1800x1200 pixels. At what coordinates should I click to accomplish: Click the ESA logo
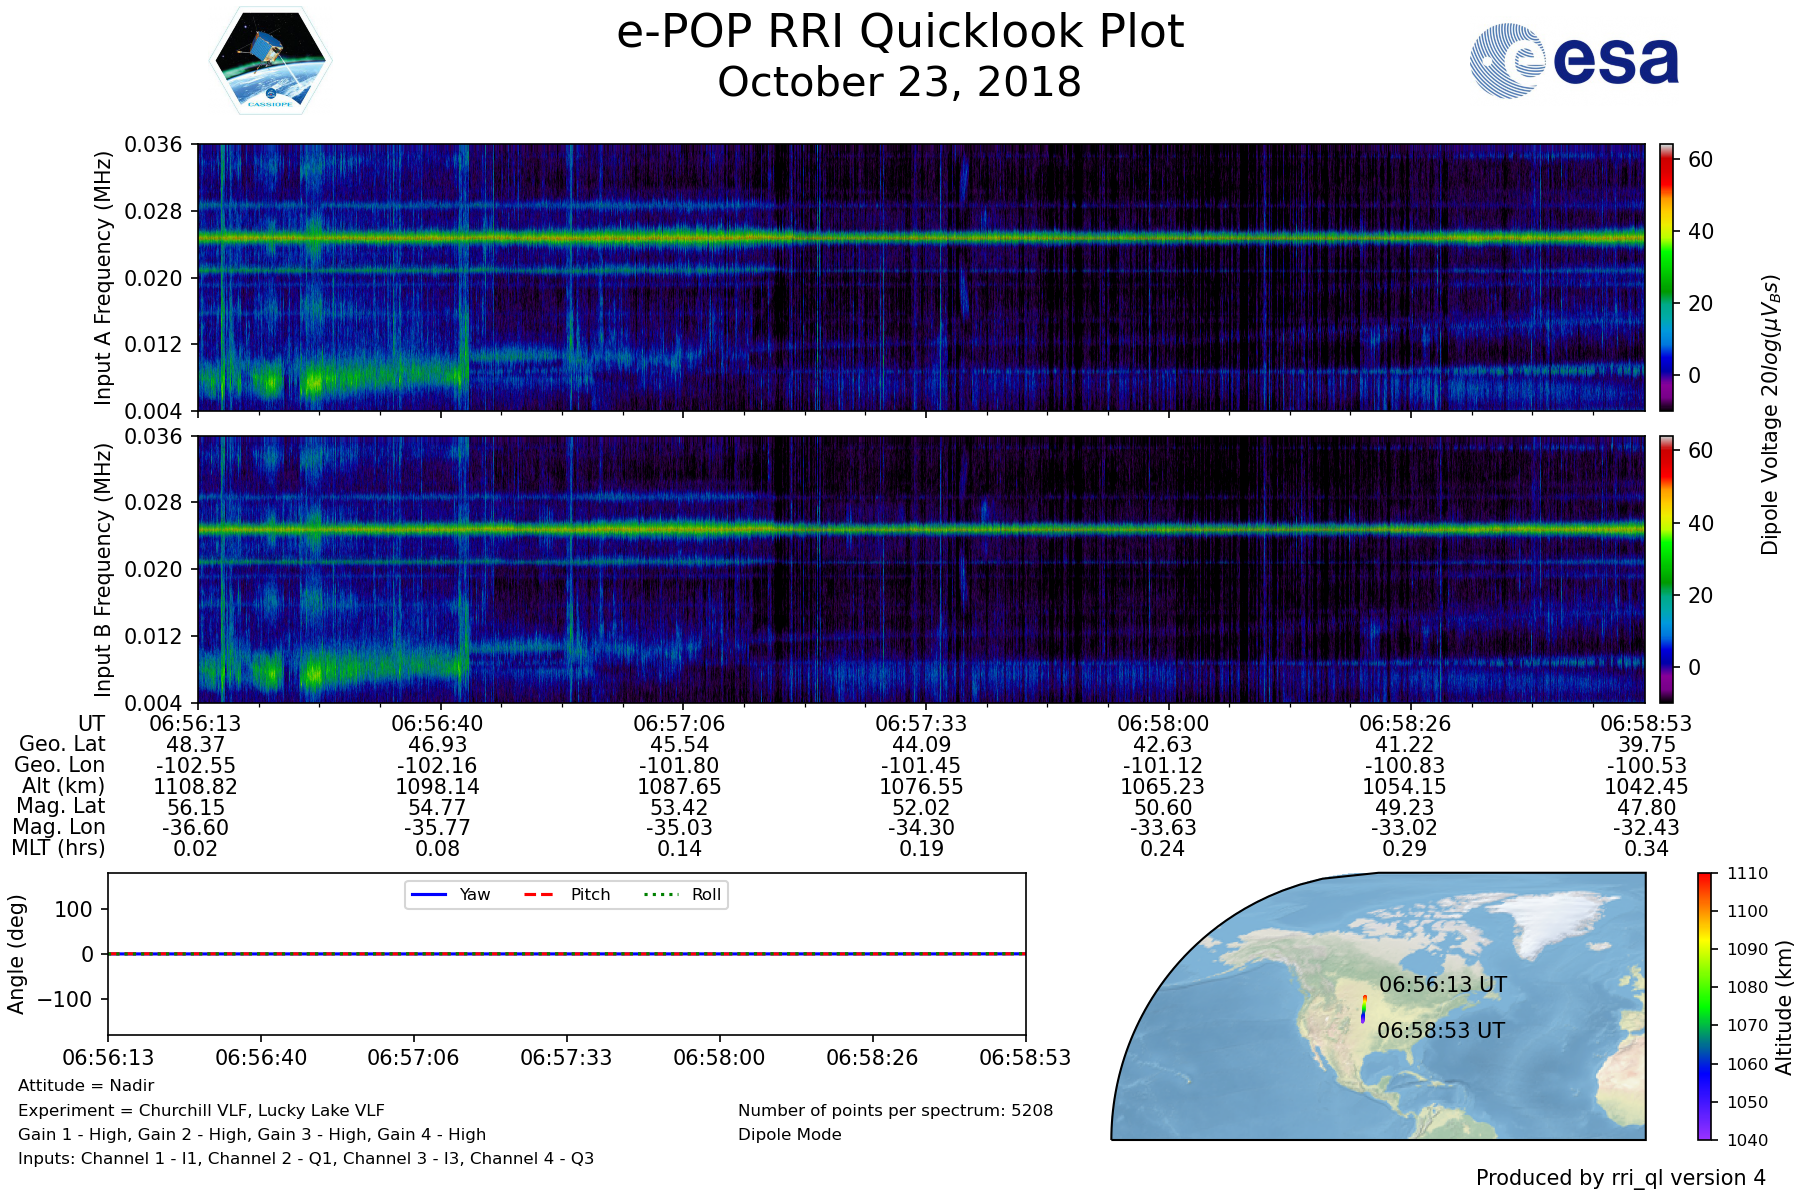pos(1574,61)
